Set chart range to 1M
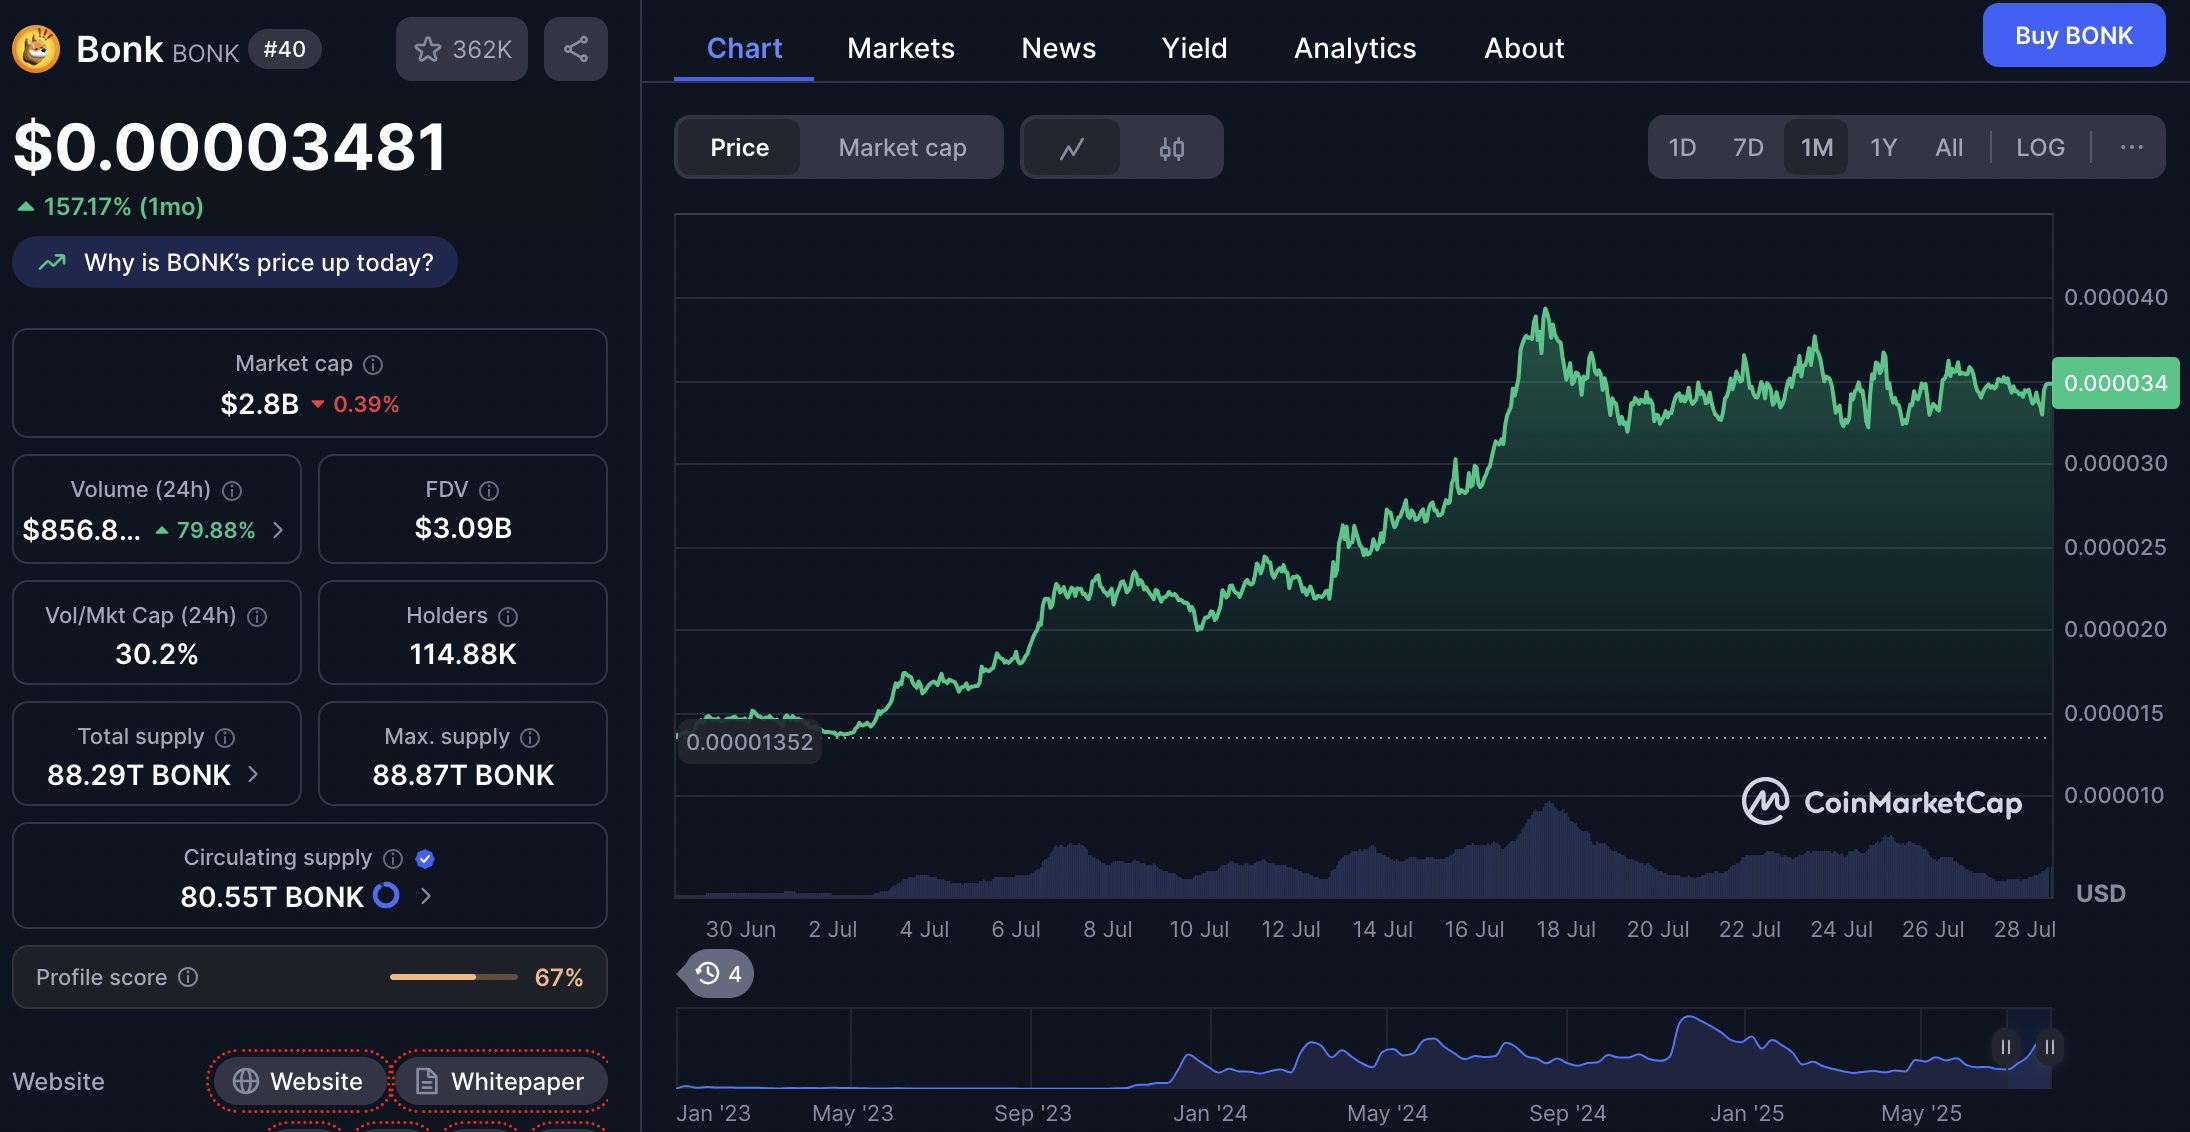Image resolution: width=2190 pixels, height=1132 pixels. [x=1816, y=148]
